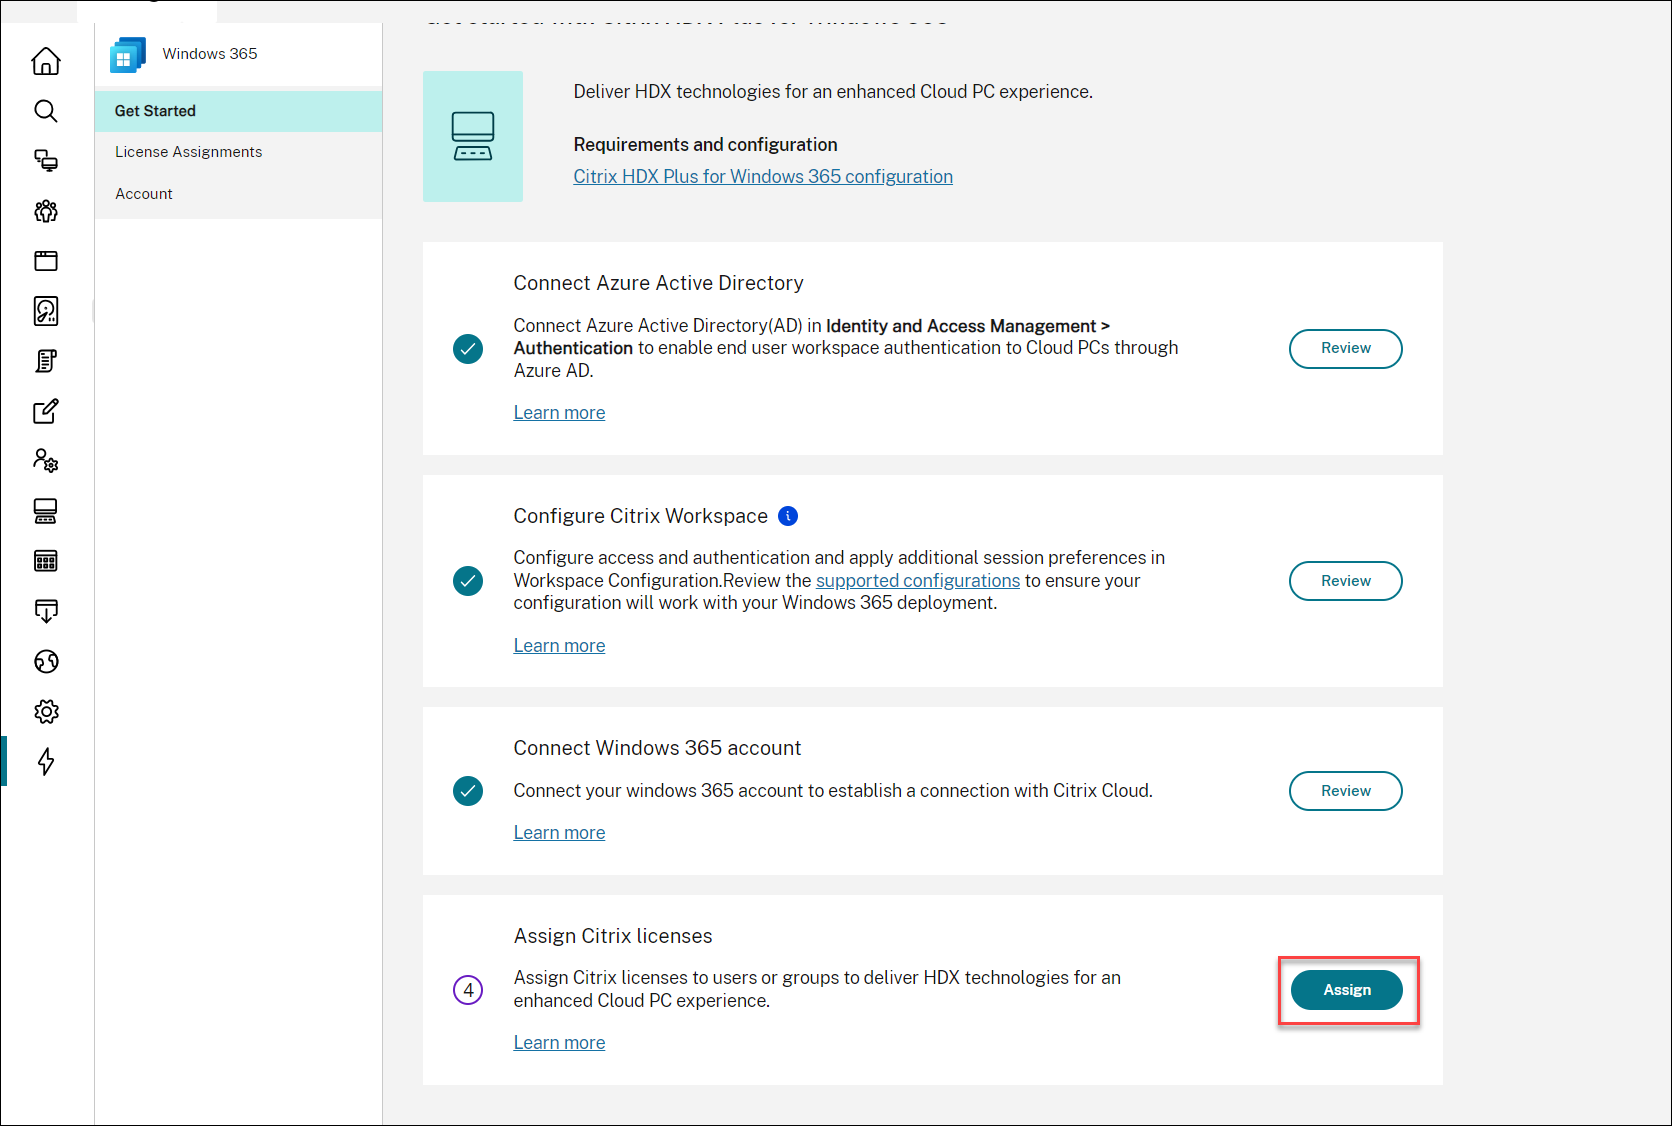Screen dimensions: 1672x1126
Task: Click 'Identity and Access Management >' bold text
Action: [x=968, y=326]
